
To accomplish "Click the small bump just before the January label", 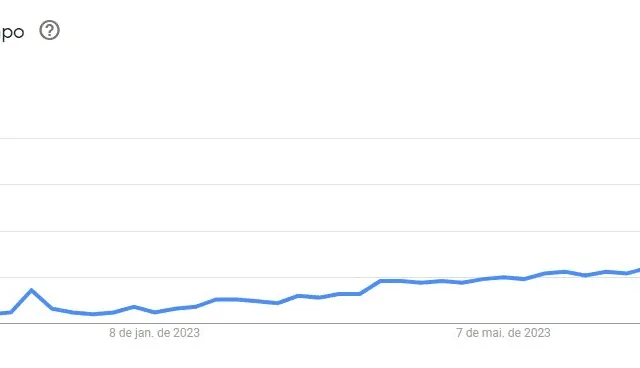I will click(133, 307).
